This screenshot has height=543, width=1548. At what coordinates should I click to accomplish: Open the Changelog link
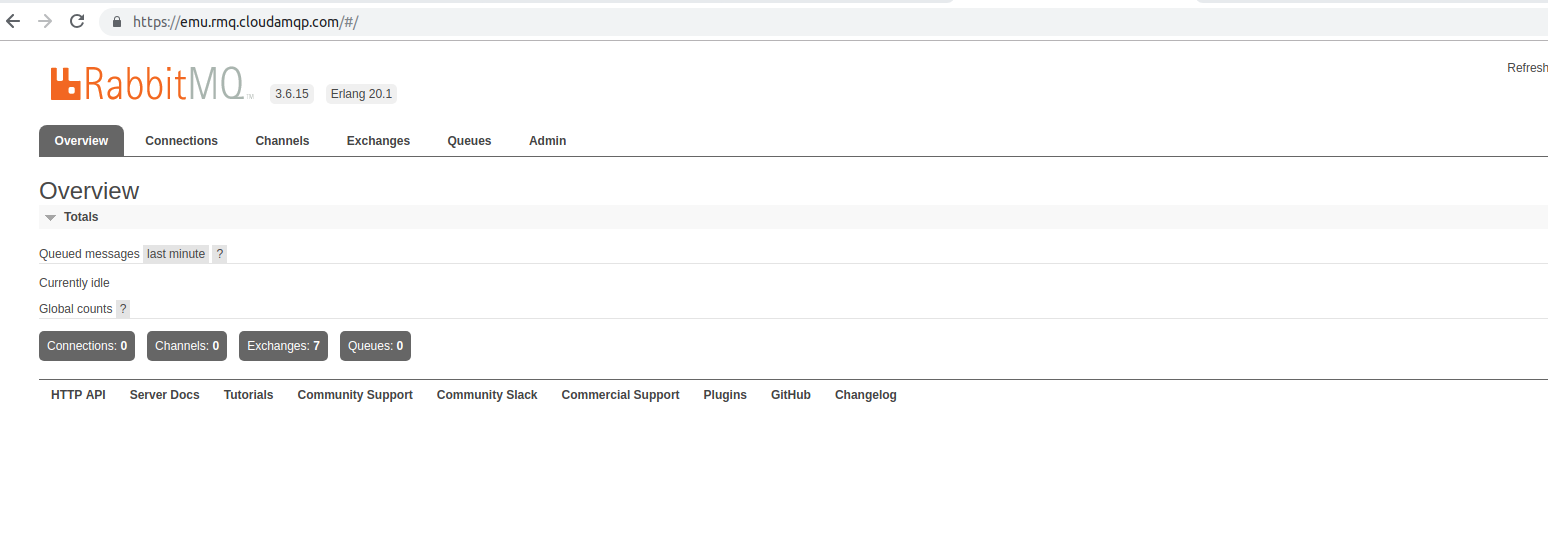[866, 395]
